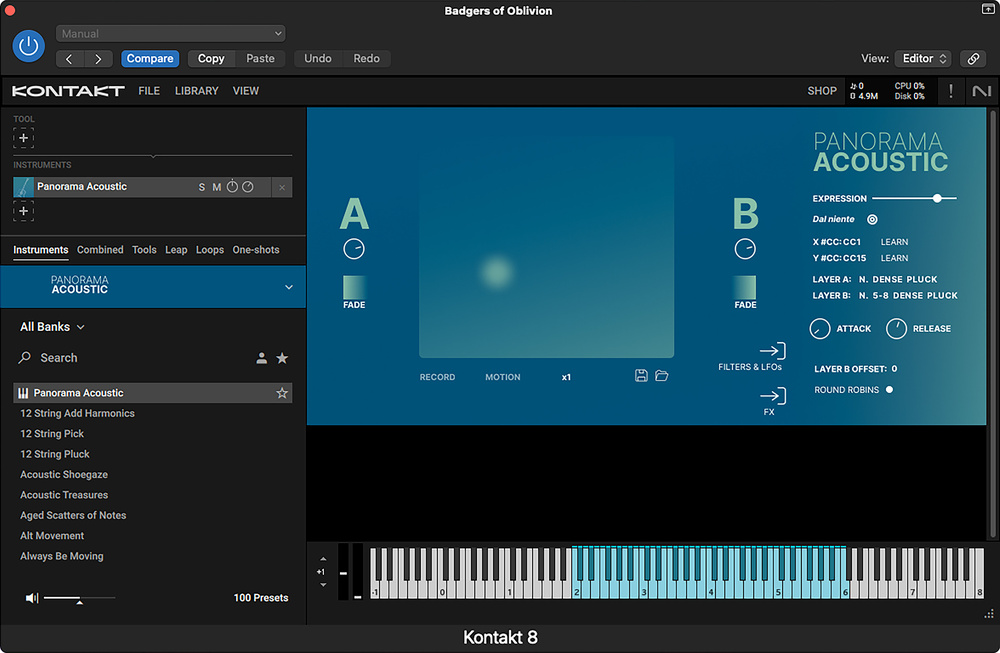
Task: Solo the Panorama Acoustic instrument
Action: tap(202, 187)
